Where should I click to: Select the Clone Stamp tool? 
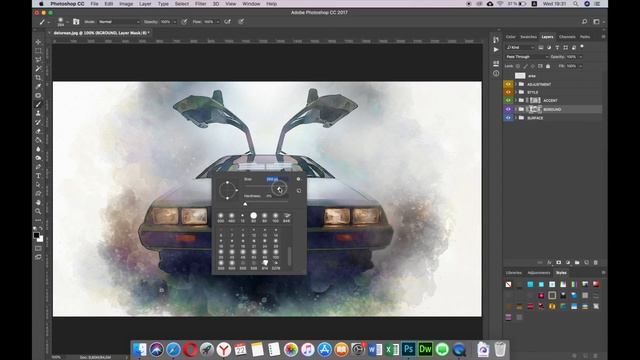click(x=38, y=113)
